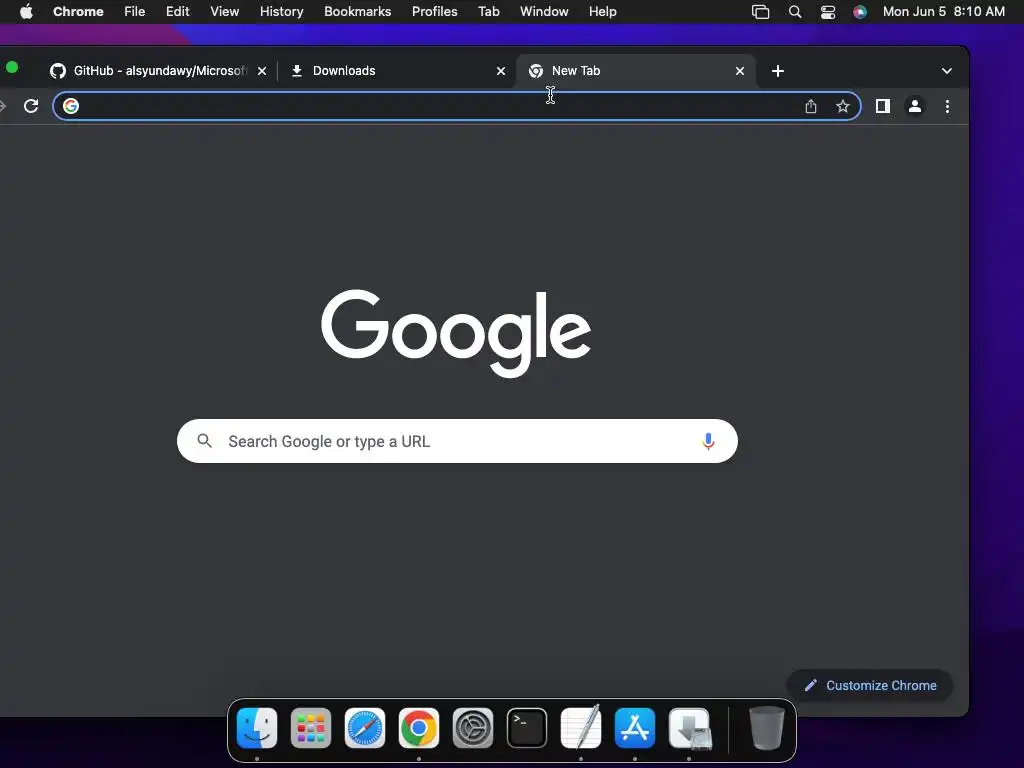1024x768 pixels.
Task: Open the Chrome menu in menu bar
Action: [78, 12]
